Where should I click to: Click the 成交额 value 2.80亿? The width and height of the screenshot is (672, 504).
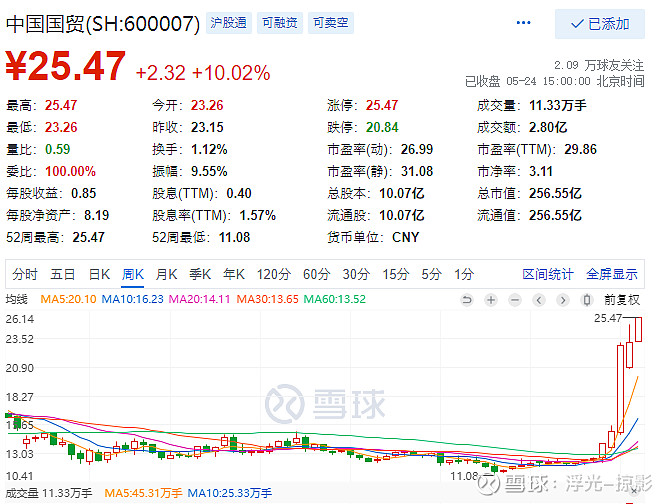(x=548, y=127)
